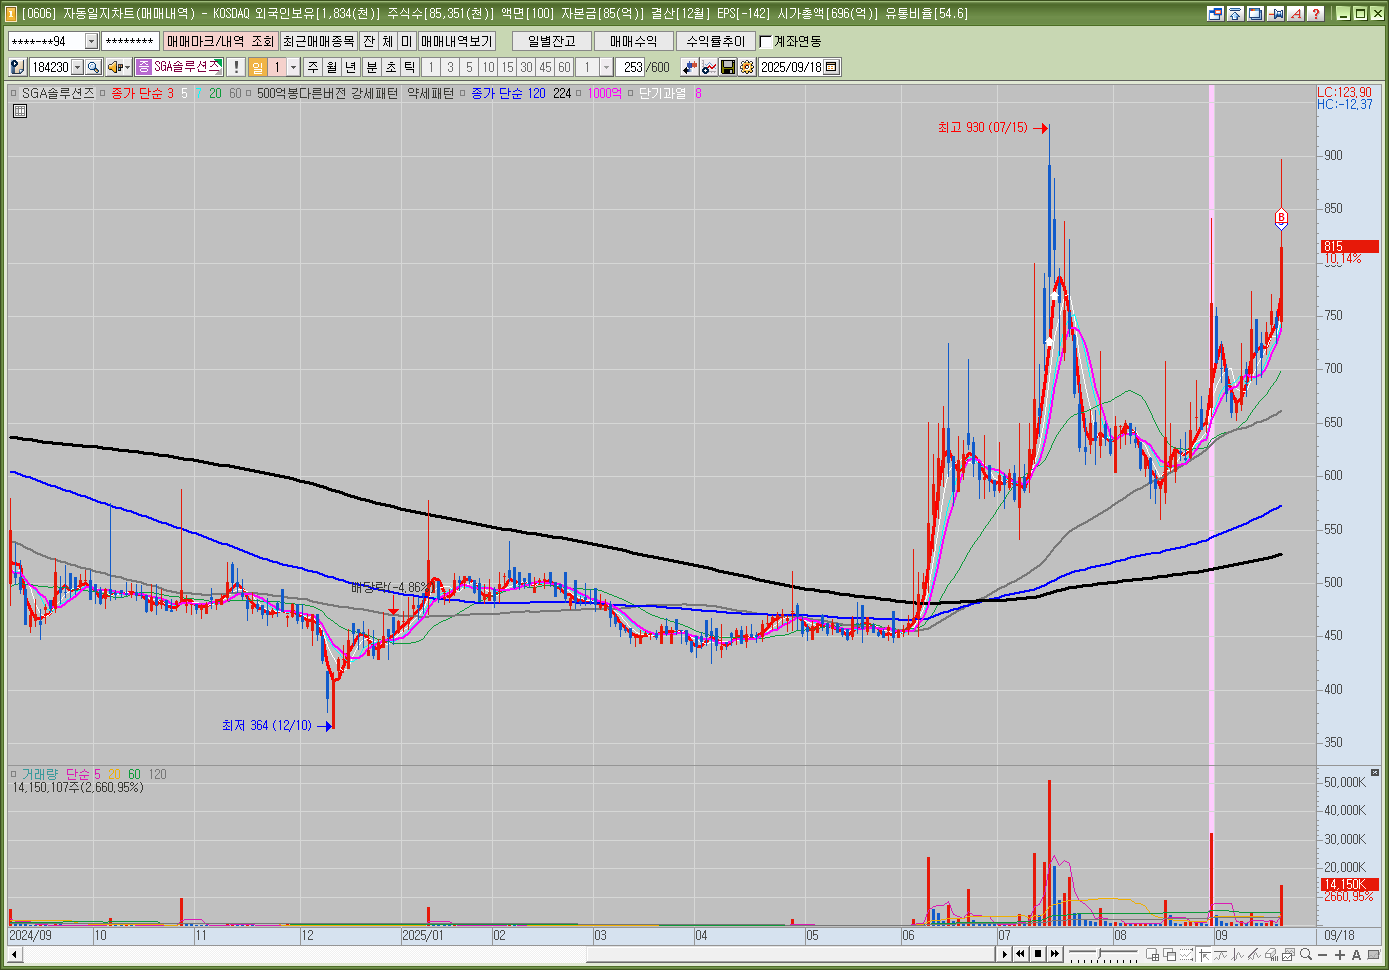1389x970 pixels.
Task: Click the 종가 단순 120 legend label
Action: tap(508, 93)
